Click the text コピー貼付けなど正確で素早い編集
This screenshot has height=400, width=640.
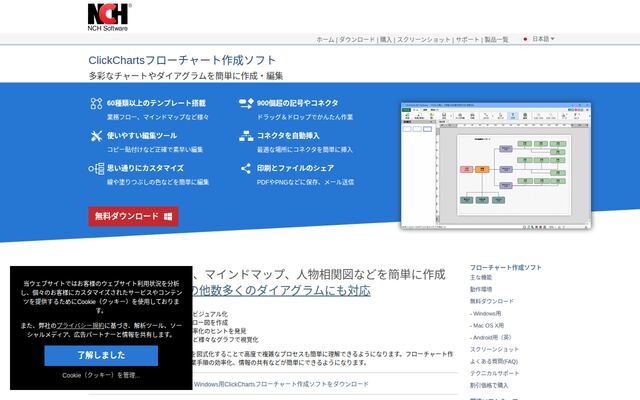click(155, 150)
